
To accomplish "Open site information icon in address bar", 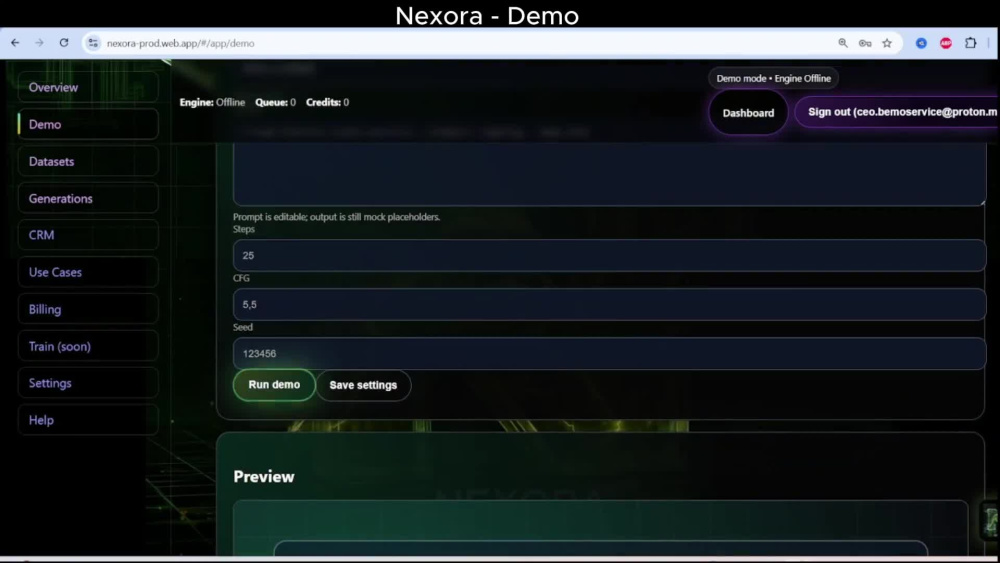I will (93, 43).
